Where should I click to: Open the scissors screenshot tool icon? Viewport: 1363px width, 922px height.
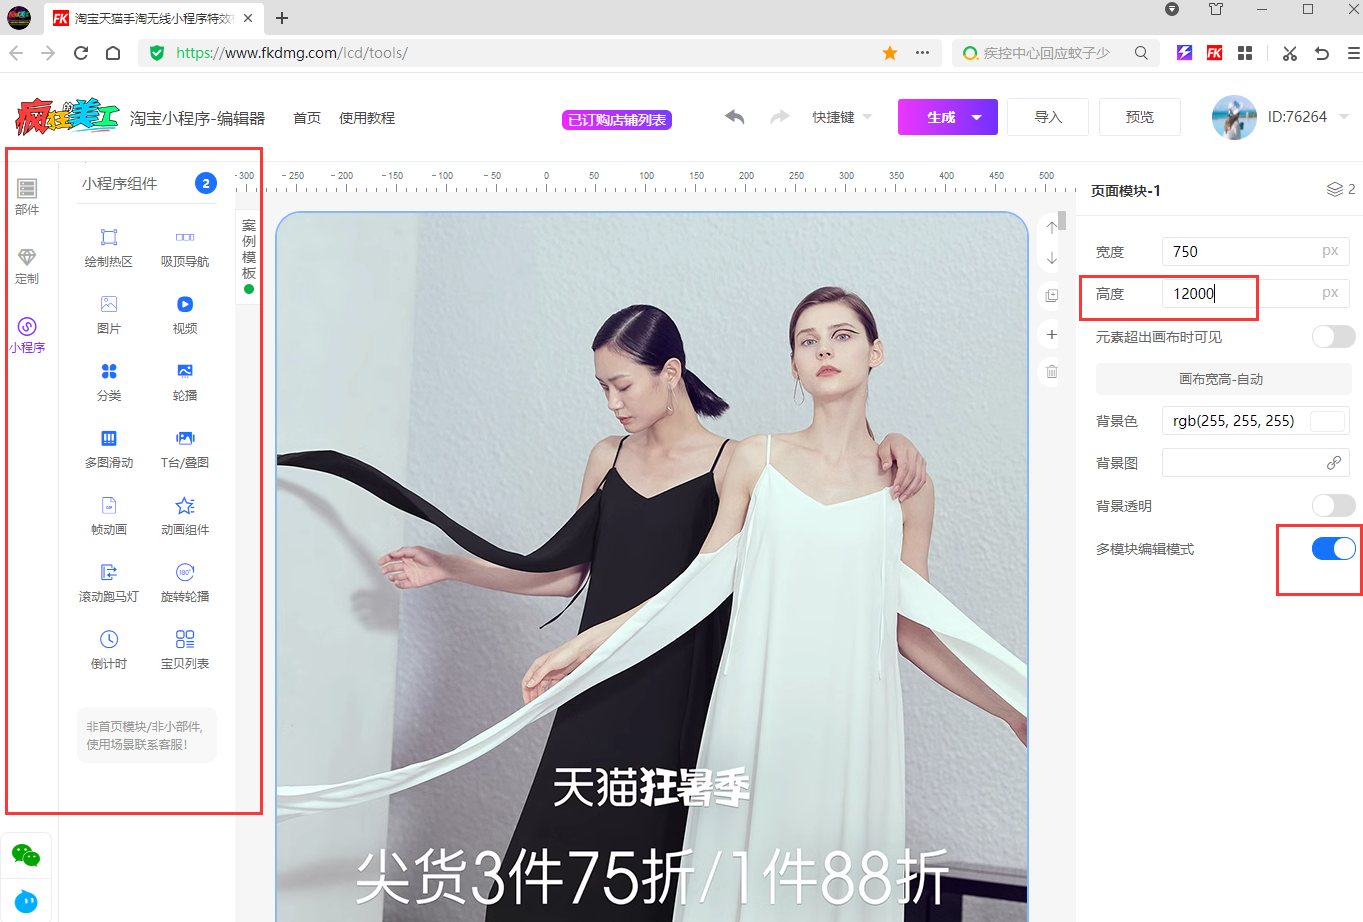(x=1290, y=53)
